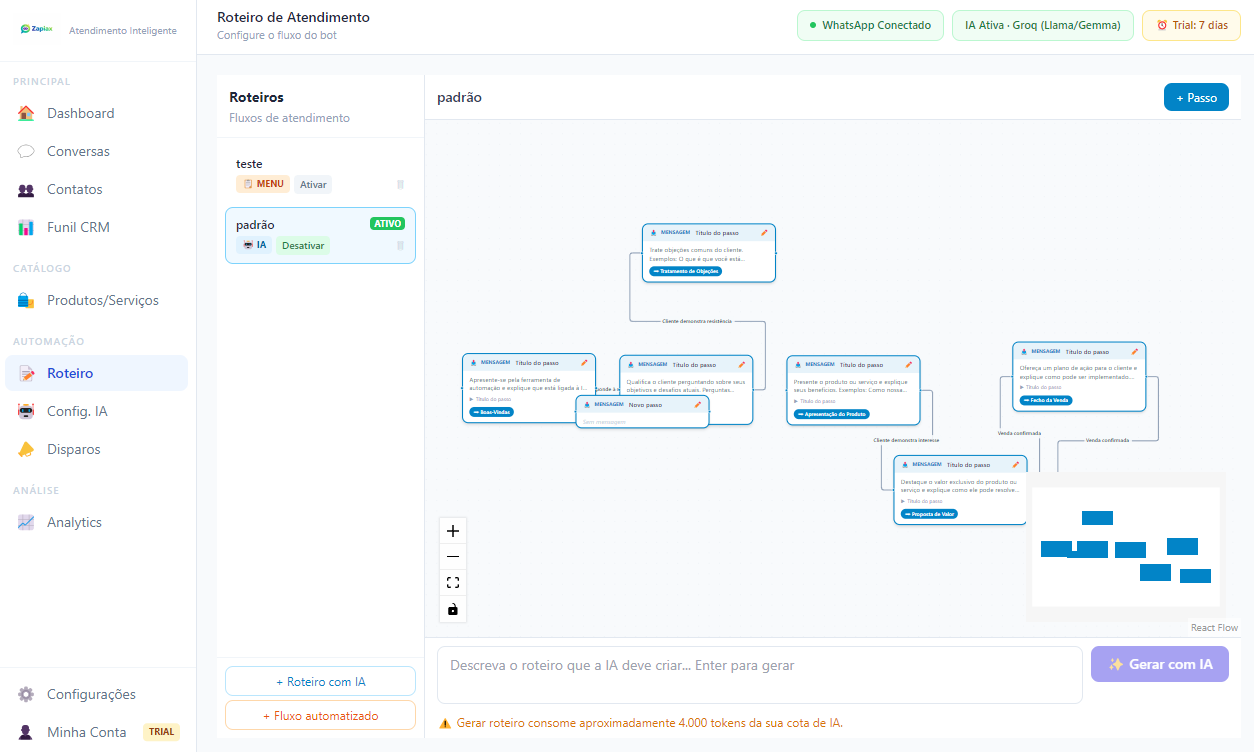Screen dimensions: 1254x752
Task: Click + Fluxo automatizado button
Action: coord(320,716)
